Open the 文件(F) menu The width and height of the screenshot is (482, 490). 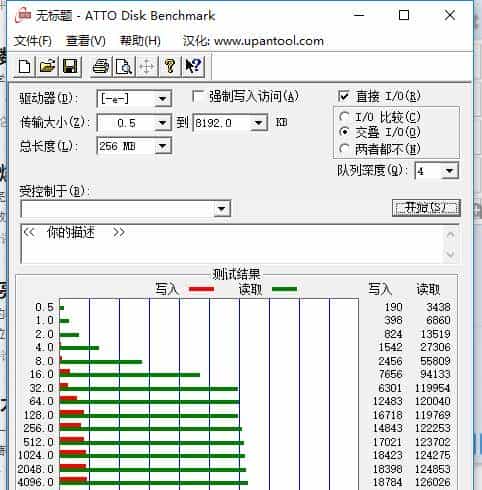(33, 41)
